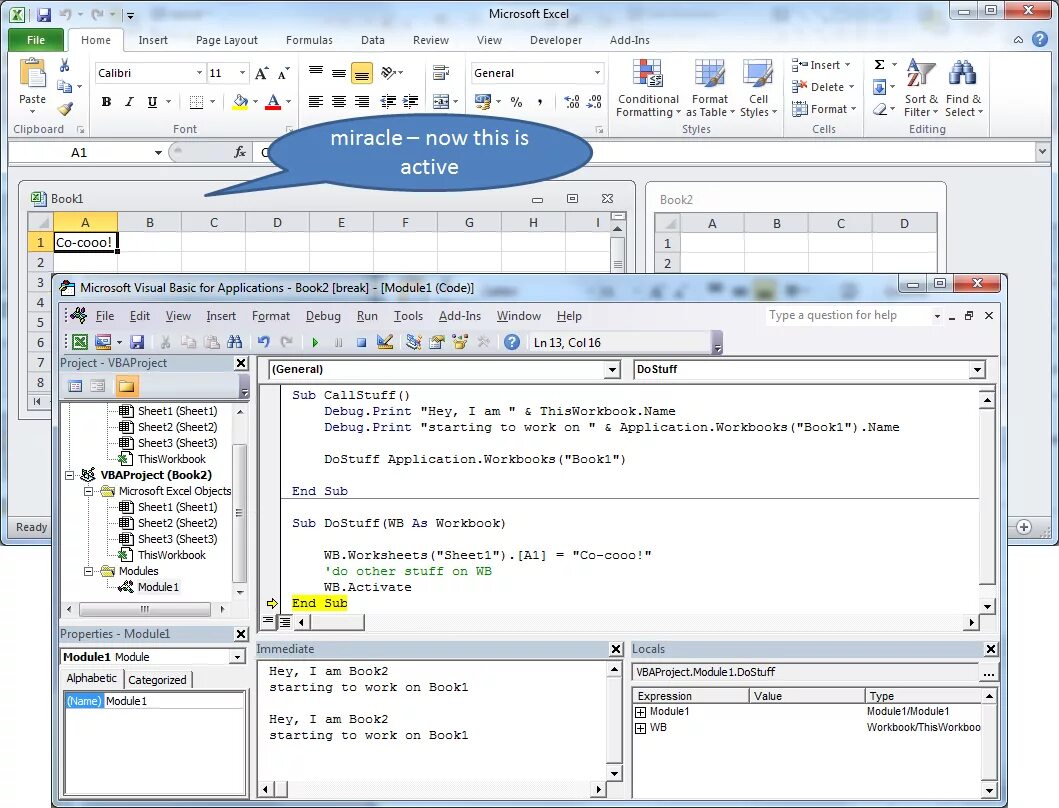Toggle Underline formatting in Excel ribbon
1059x808 pixels.
(x=152, y=102)
